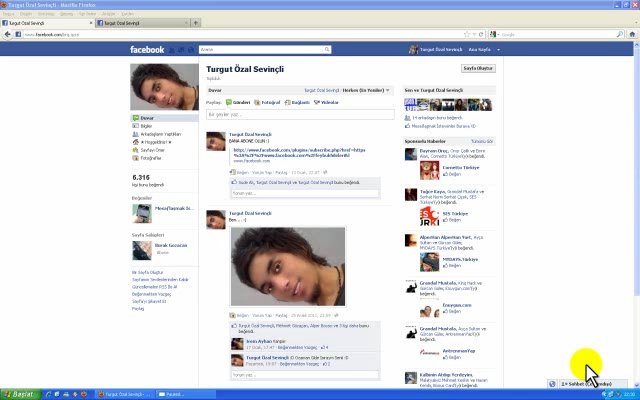
Task: Go to browser home page icon
Action: pos(632,34)
